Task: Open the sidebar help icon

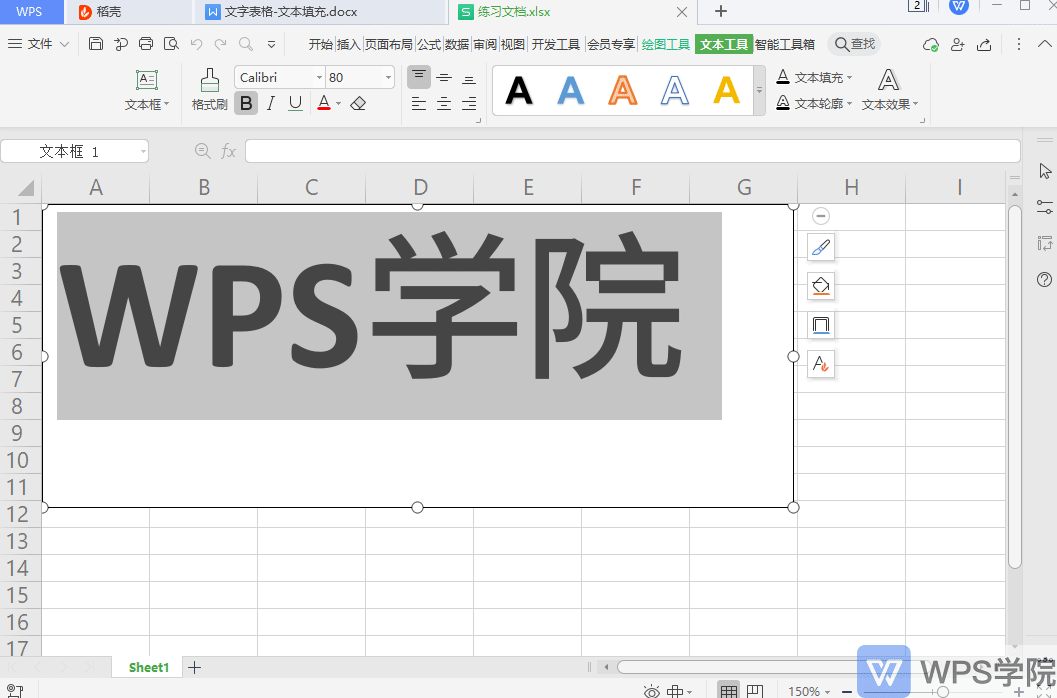Action: tap(1044, 279)
